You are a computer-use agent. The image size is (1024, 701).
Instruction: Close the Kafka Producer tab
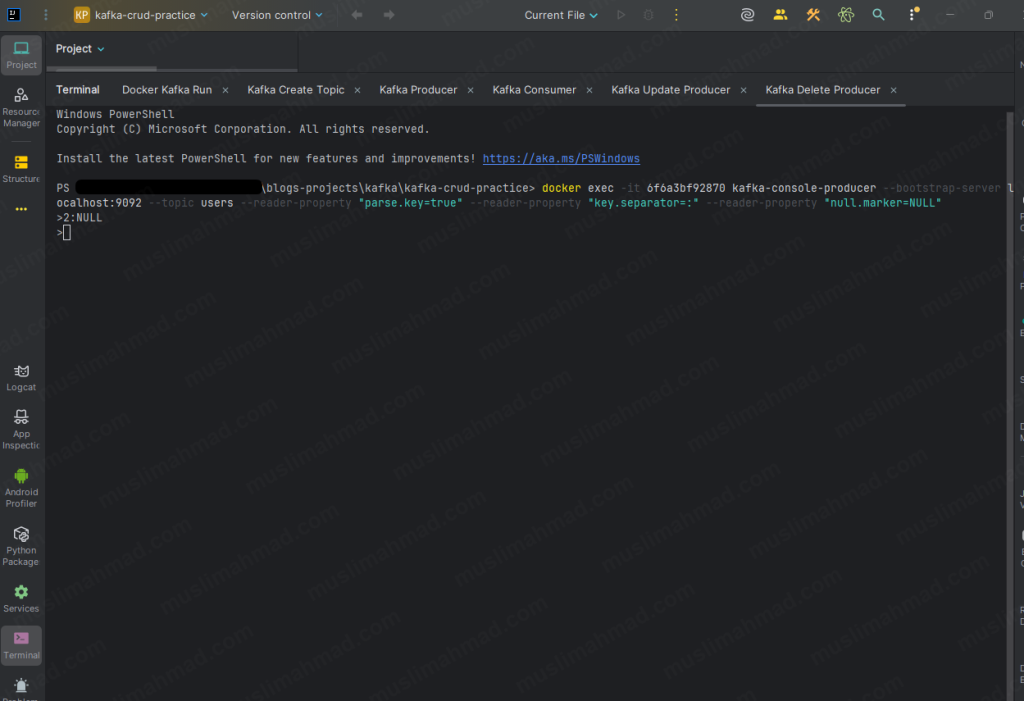click(470, 90)
